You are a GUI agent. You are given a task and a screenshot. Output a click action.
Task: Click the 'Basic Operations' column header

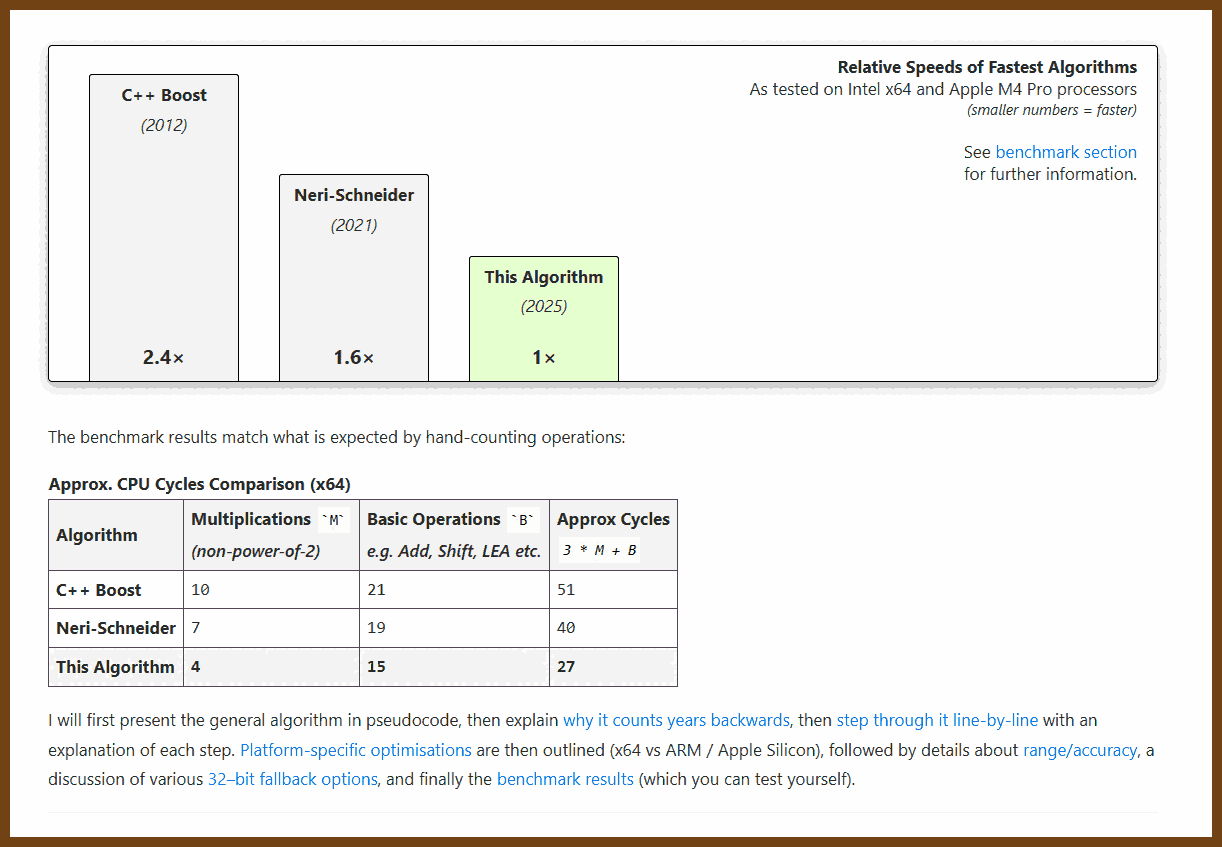point(434,519)
